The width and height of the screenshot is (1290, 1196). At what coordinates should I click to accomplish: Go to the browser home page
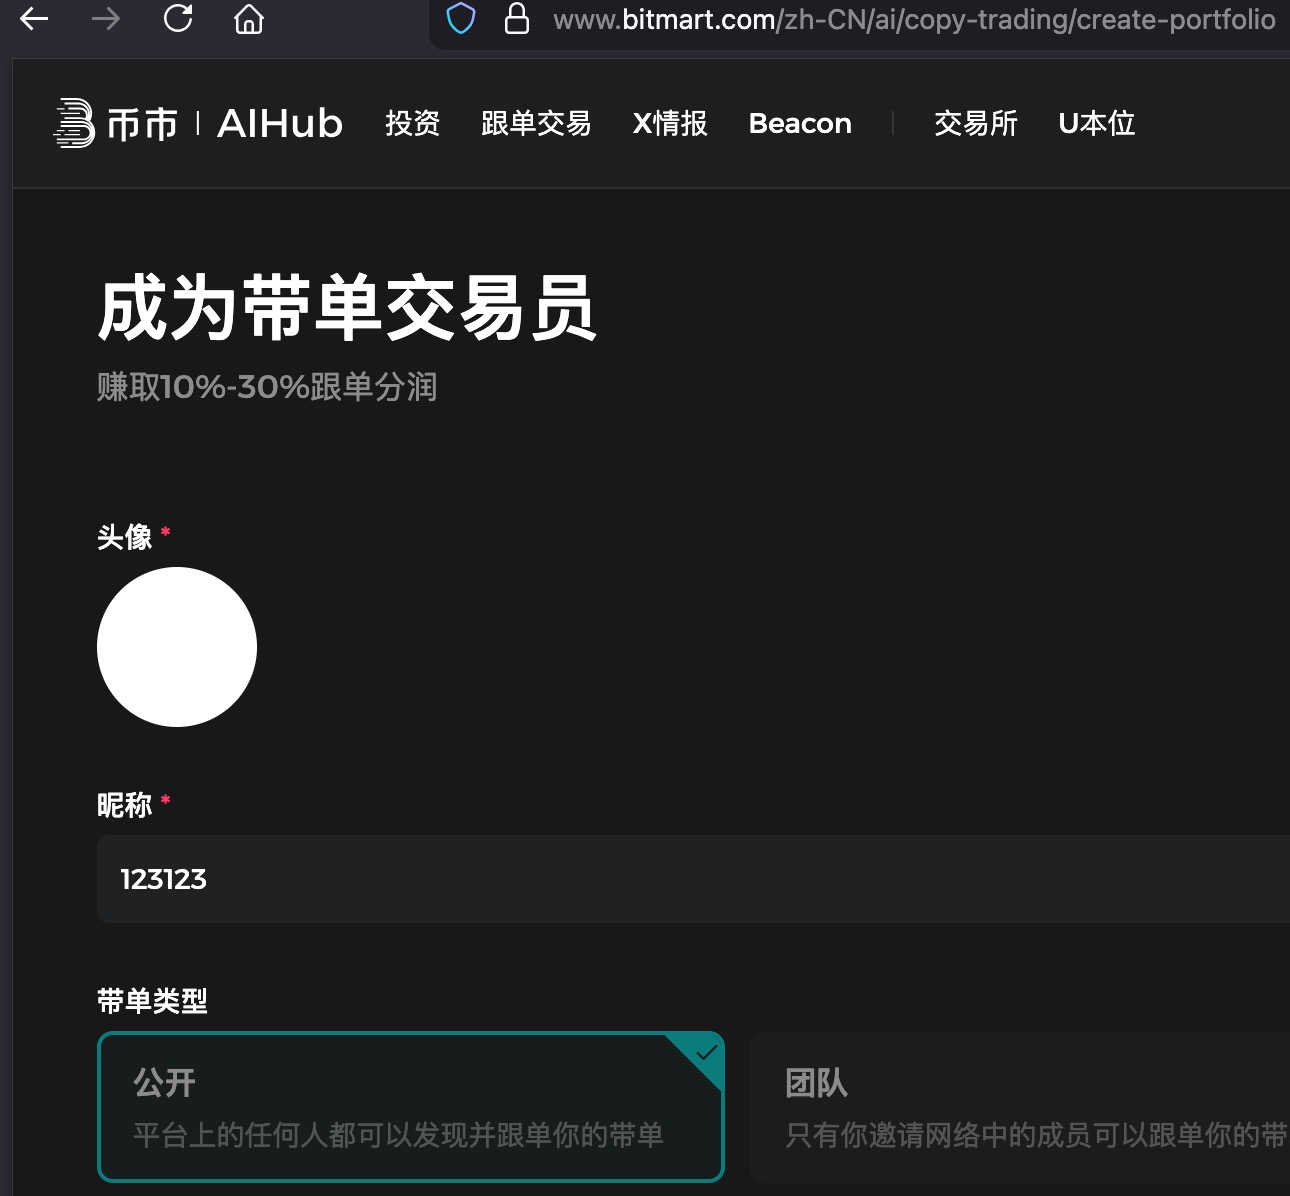248,19
